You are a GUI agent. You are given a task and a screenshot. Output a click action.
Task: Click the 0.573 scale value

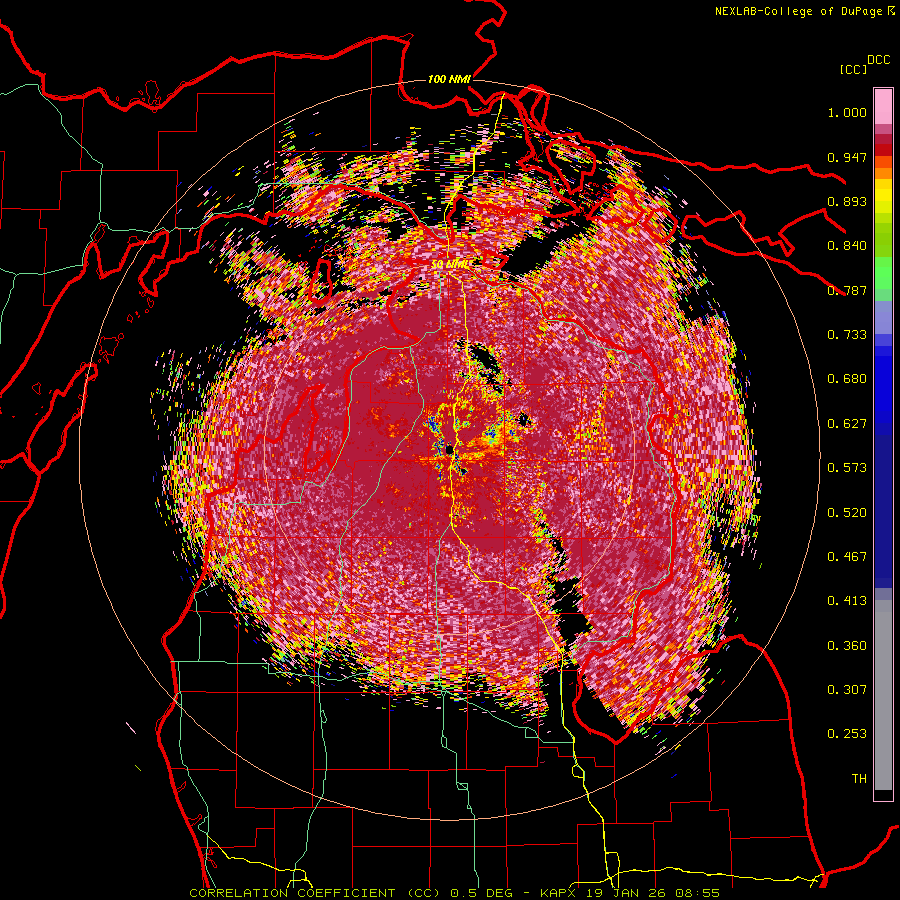tap(847, 468)
